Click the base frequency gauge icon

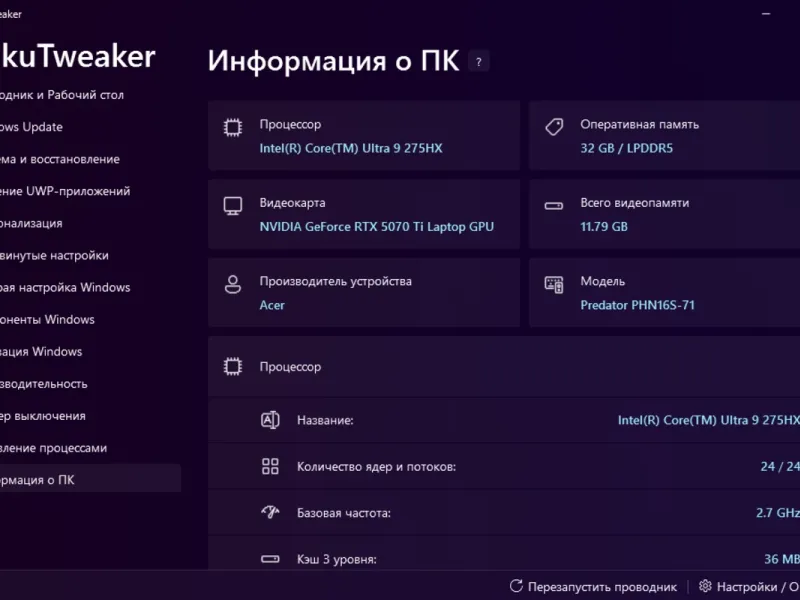click(x=270, y=512)
